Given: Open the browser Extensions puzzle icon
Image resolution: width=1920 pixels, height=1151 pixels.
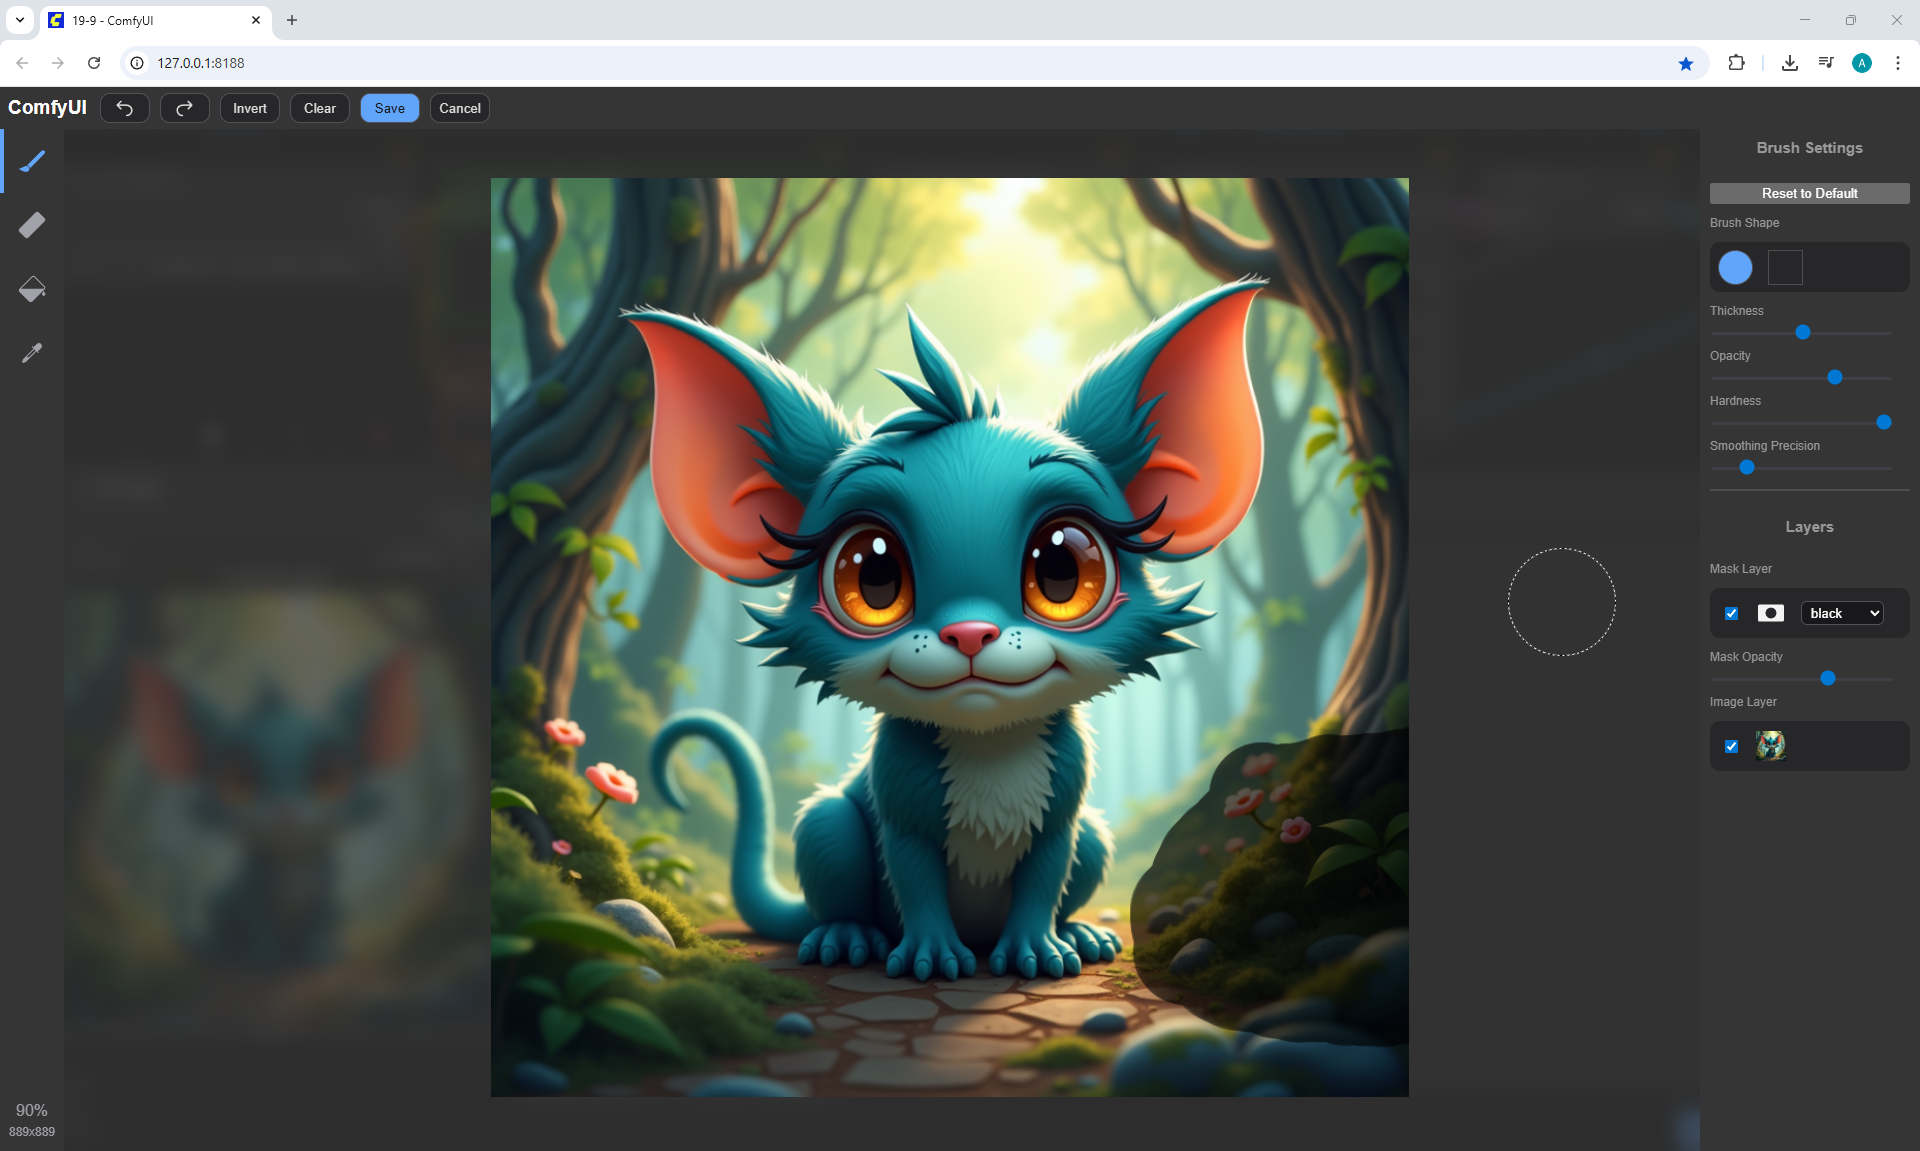Looking at the screenshot, I should [1736, 63].
